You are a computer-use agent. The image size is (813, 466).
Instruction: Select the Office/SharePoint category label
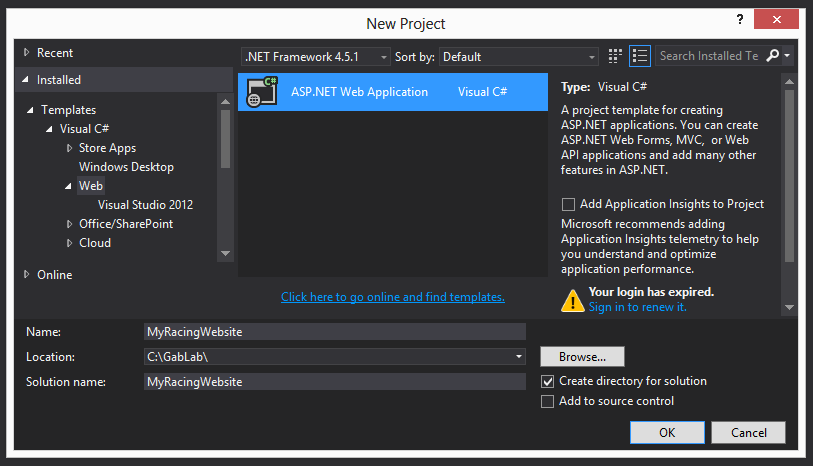click(x=126, y=224)
